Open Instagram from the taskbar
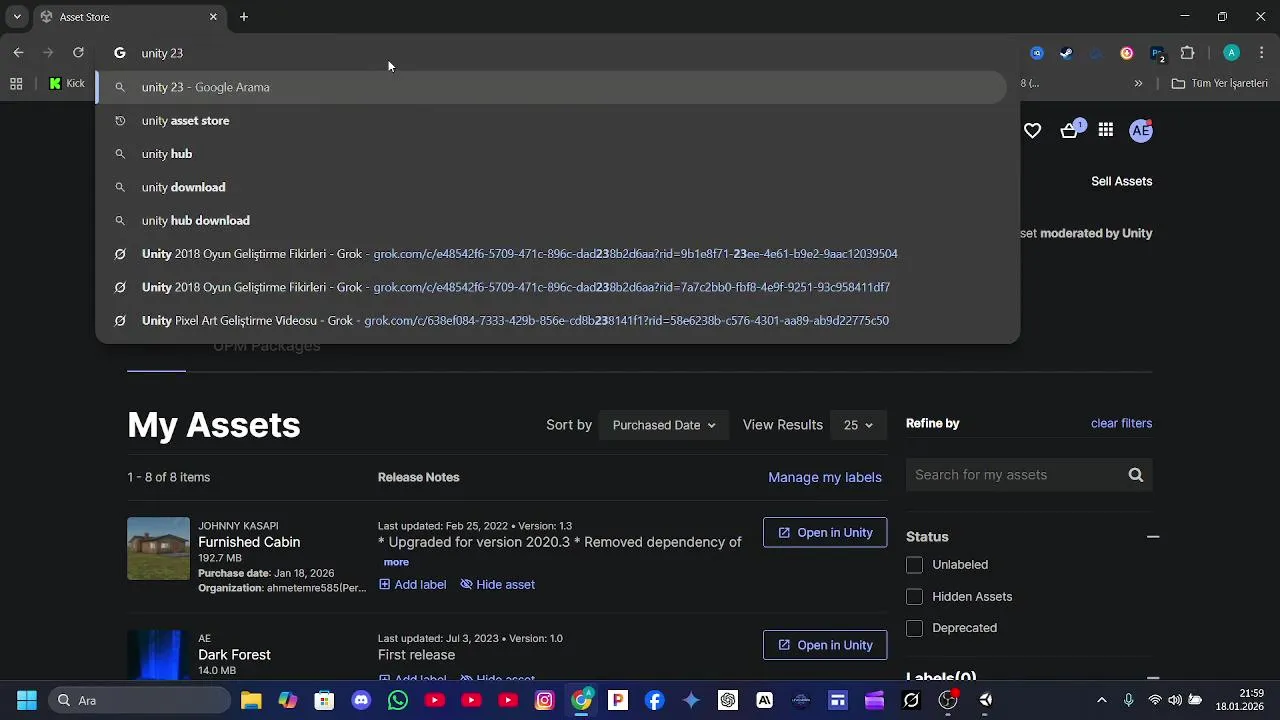Image resolution: width=1280 pixels, height=720 pixels. coord(544,700)
